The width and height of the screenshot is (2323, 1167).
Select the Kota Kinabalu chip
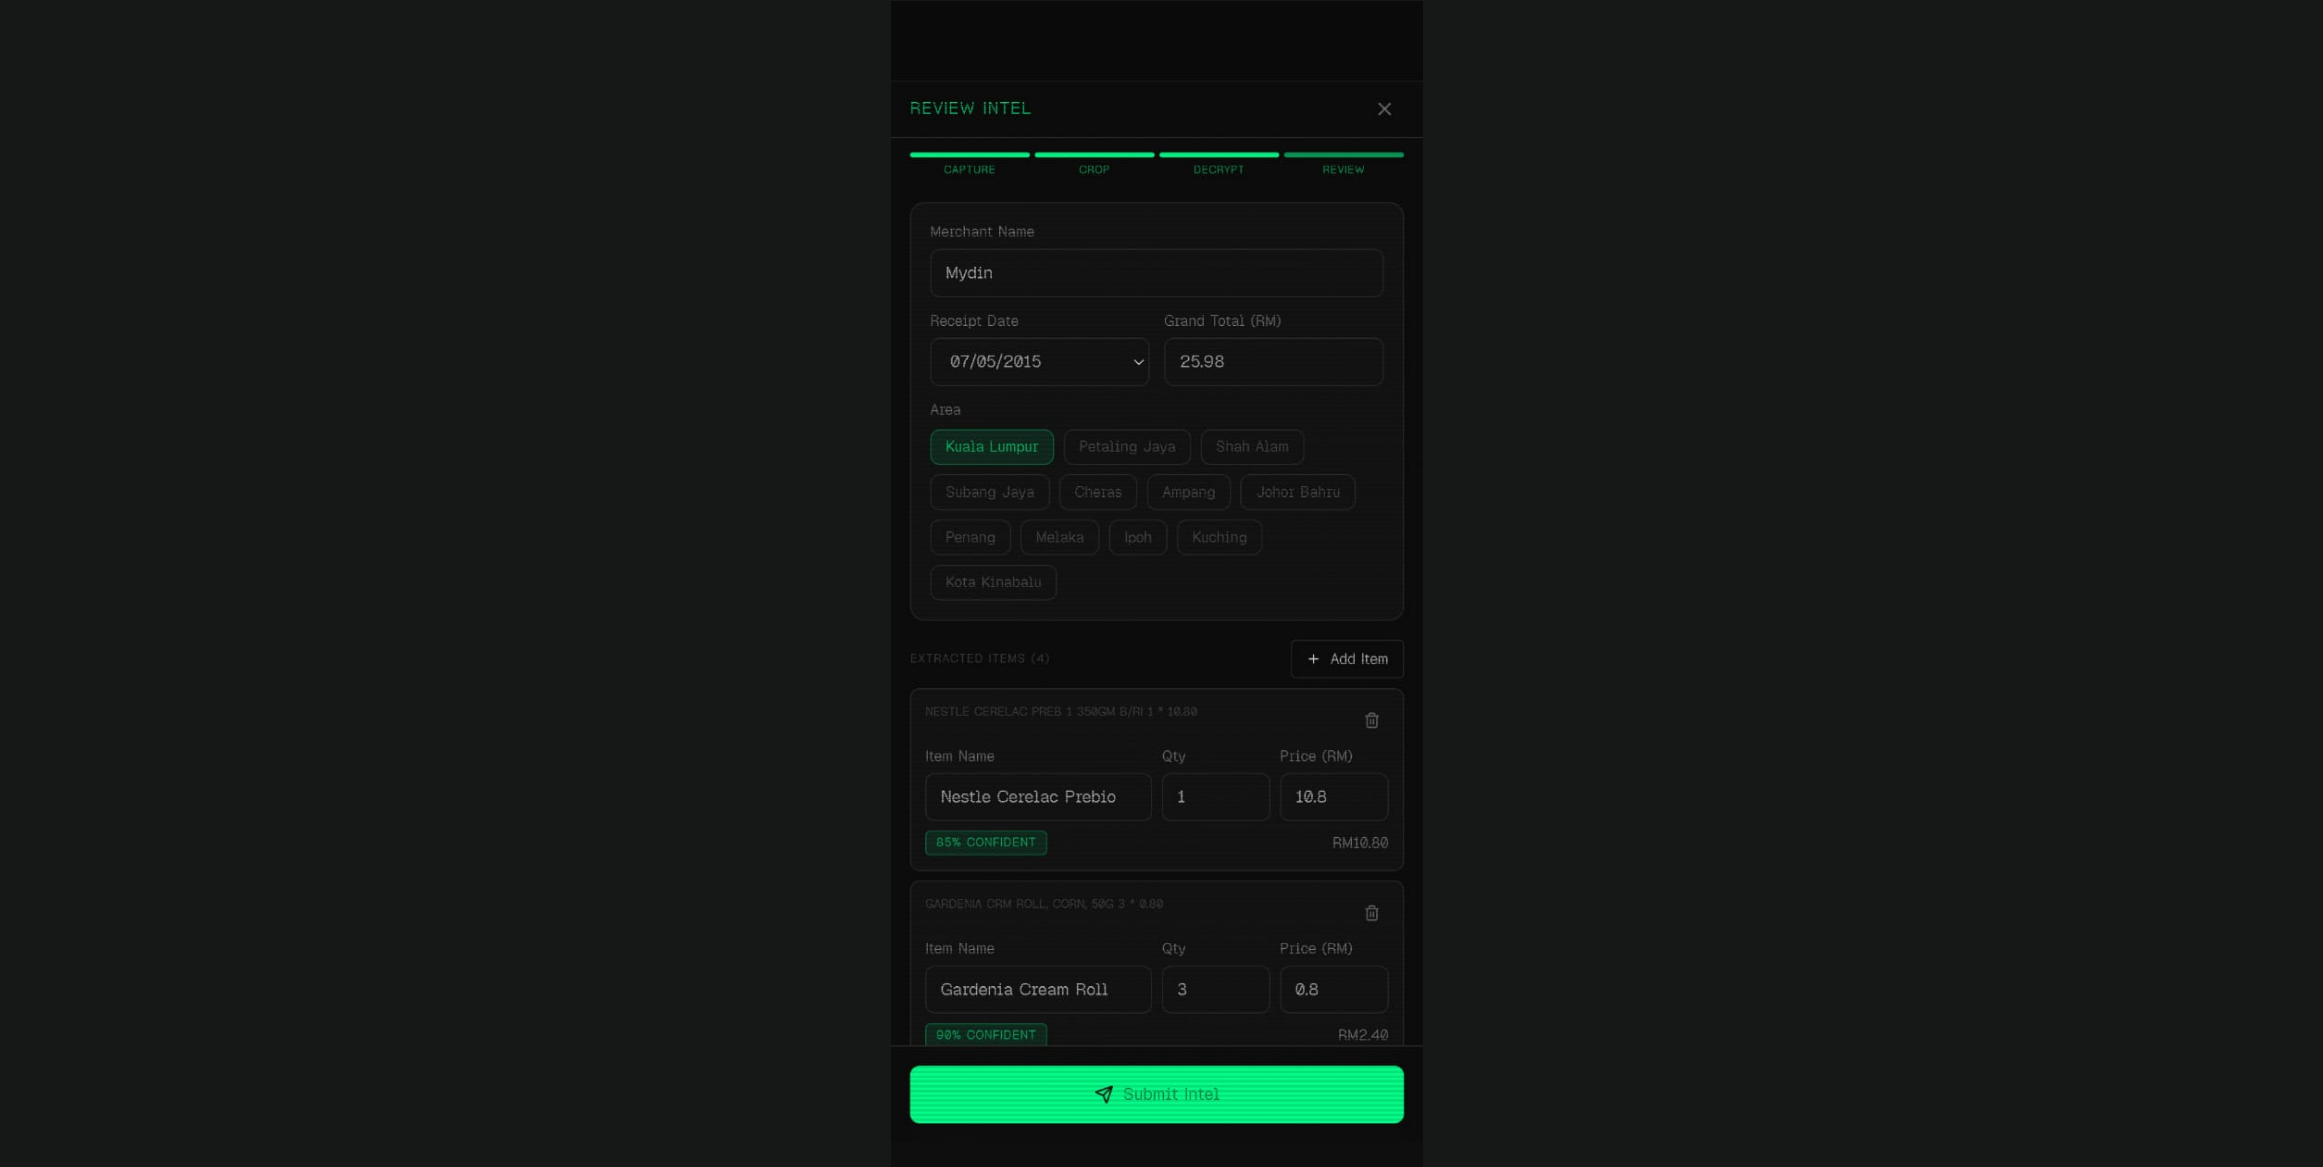[993, 582]
